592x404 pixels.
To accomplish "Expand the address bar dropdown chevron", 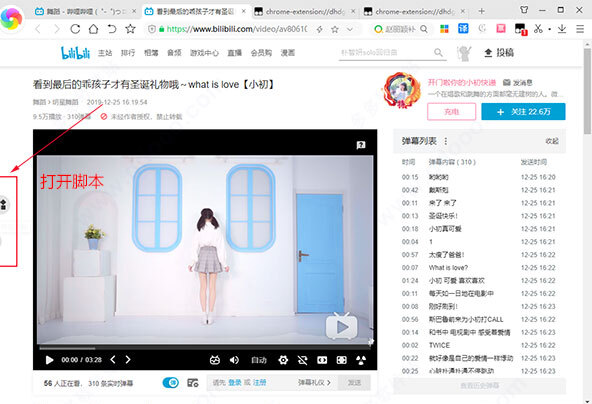I will coord(350,29).
